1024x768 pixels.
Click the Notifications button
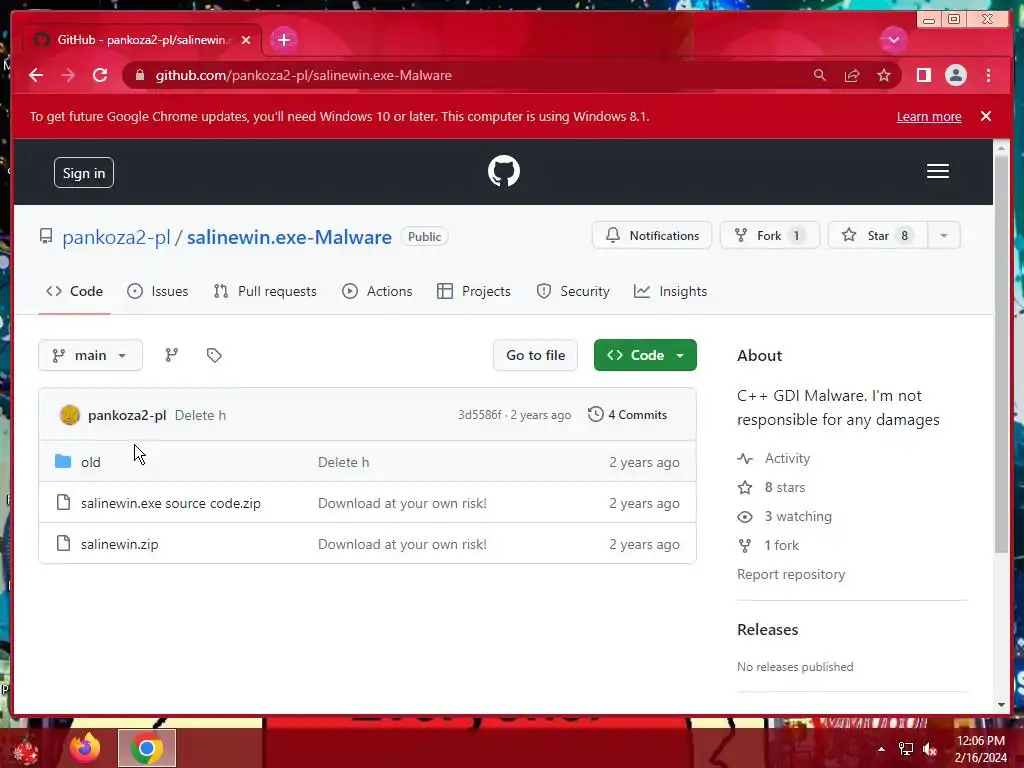point(652,235)
